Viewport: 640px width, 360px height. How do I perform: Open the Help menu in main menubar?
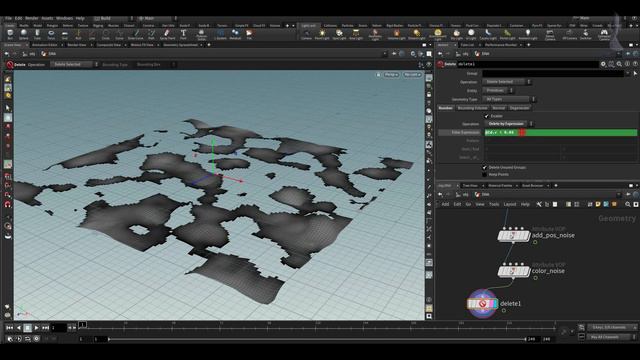coord(80,18)
